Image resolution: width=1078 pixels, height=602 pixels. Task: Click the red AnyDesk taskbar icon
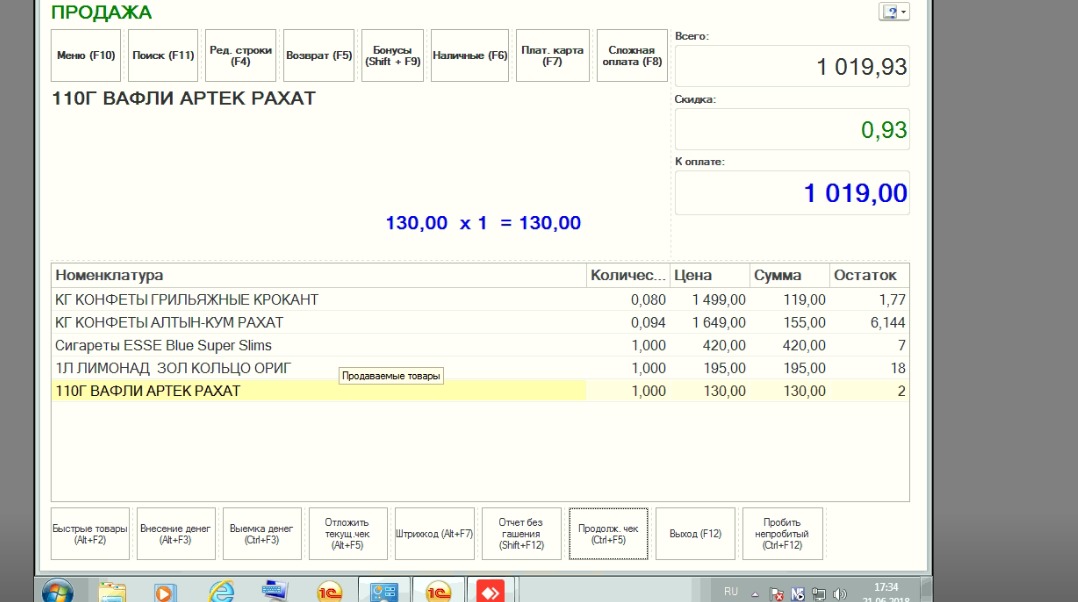(x=491, y=591)
